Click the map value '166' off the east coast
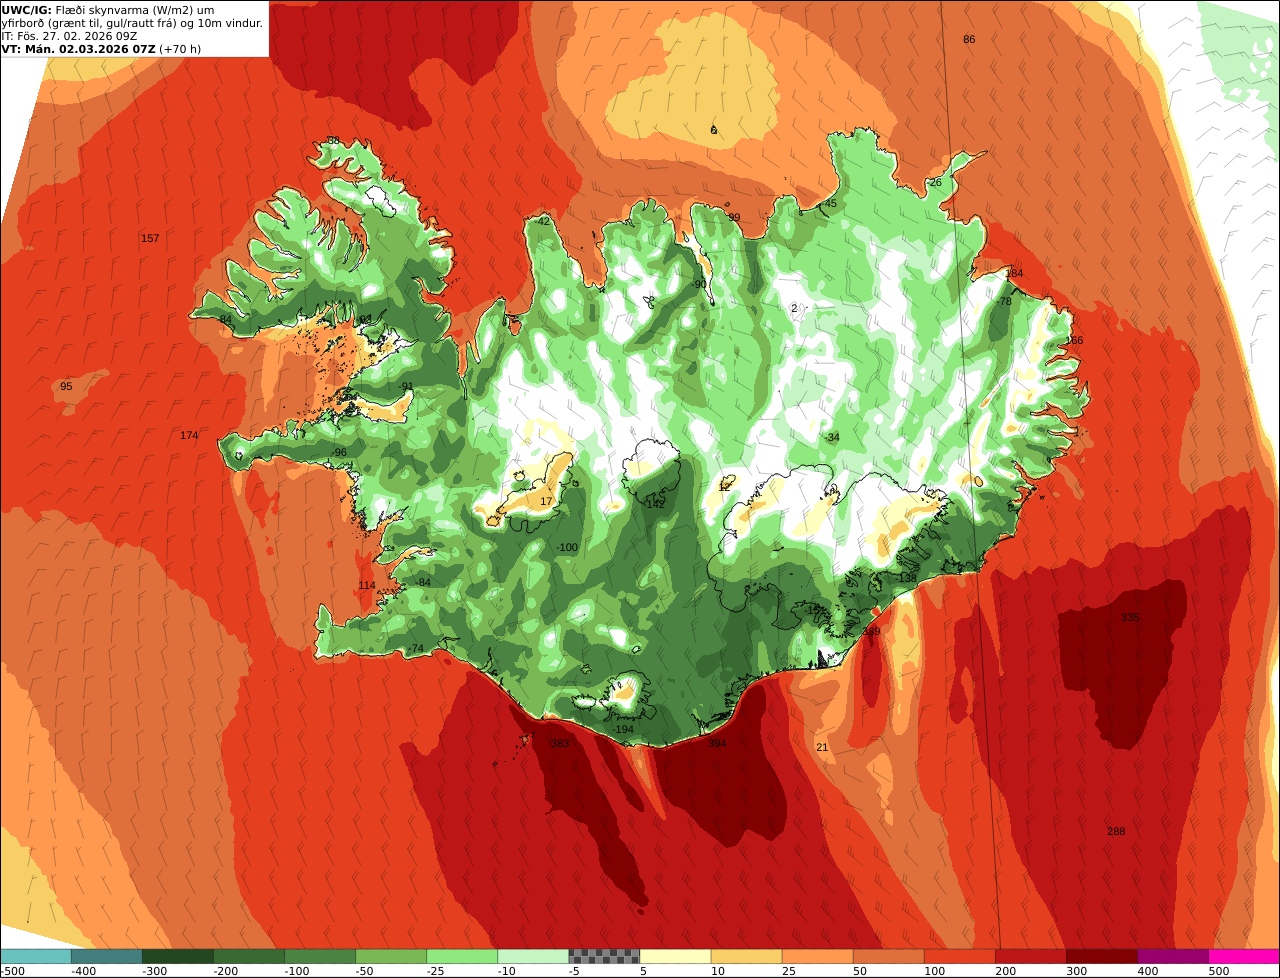Screen dimensions: 1280x978 pyautogui.click(x=1074, y=340)
